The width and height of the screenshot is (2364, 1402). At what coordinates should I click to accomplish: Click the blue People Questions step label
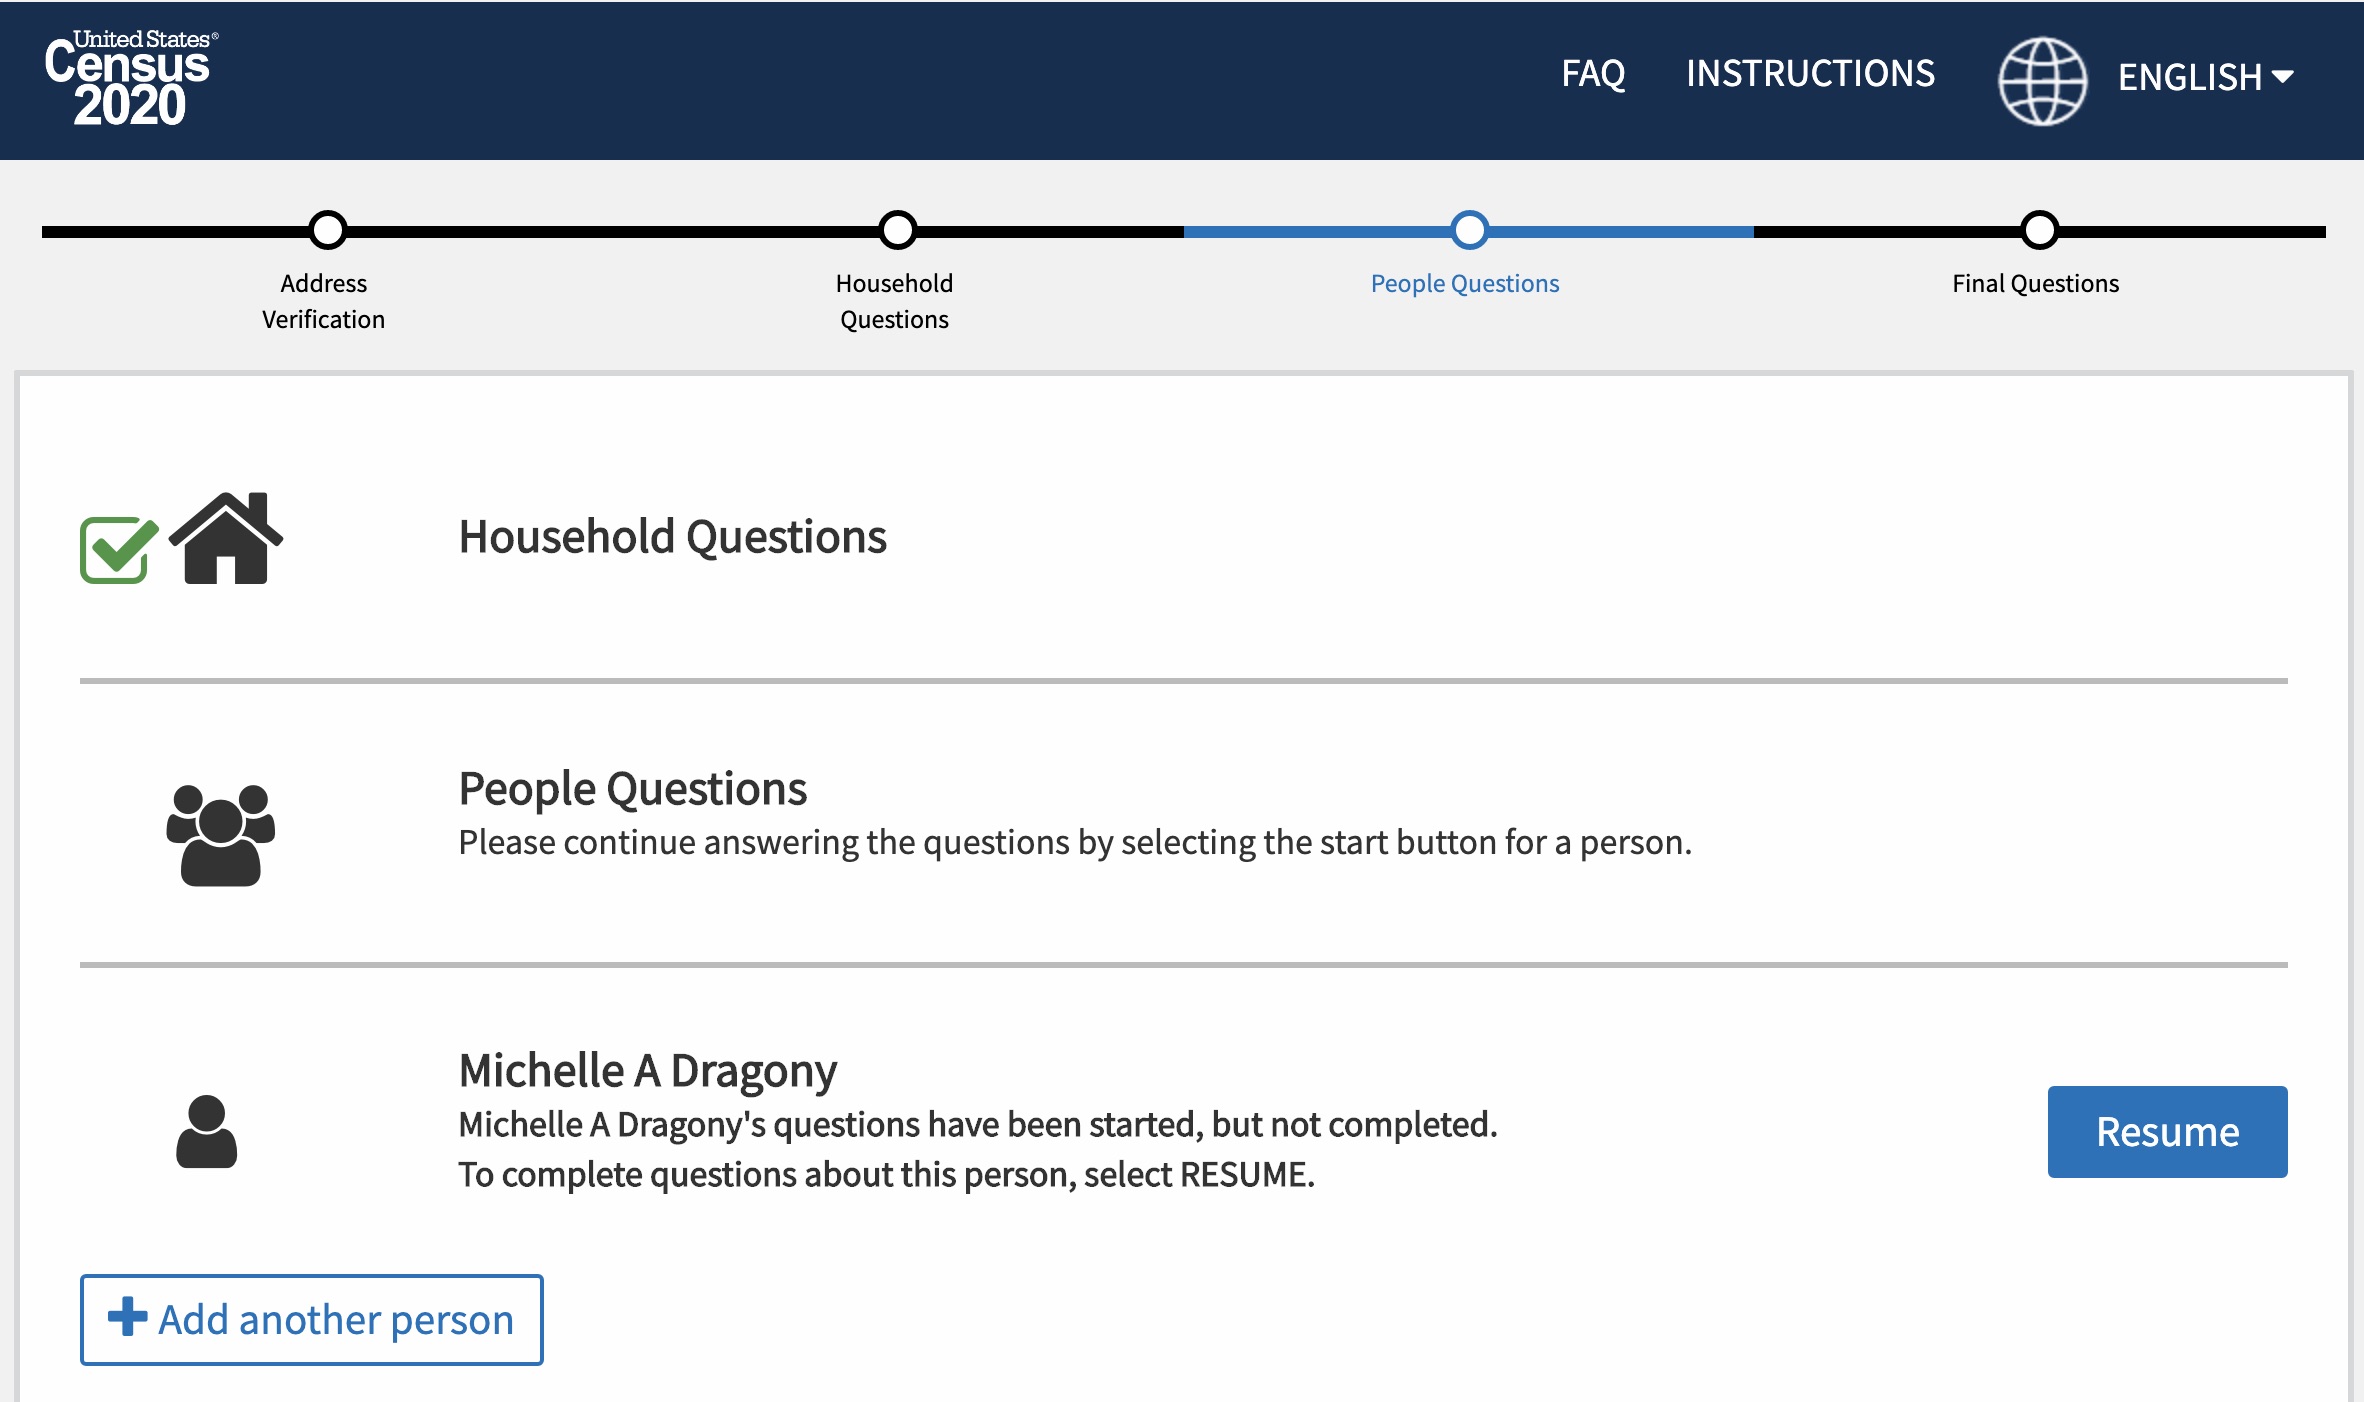1464,283
